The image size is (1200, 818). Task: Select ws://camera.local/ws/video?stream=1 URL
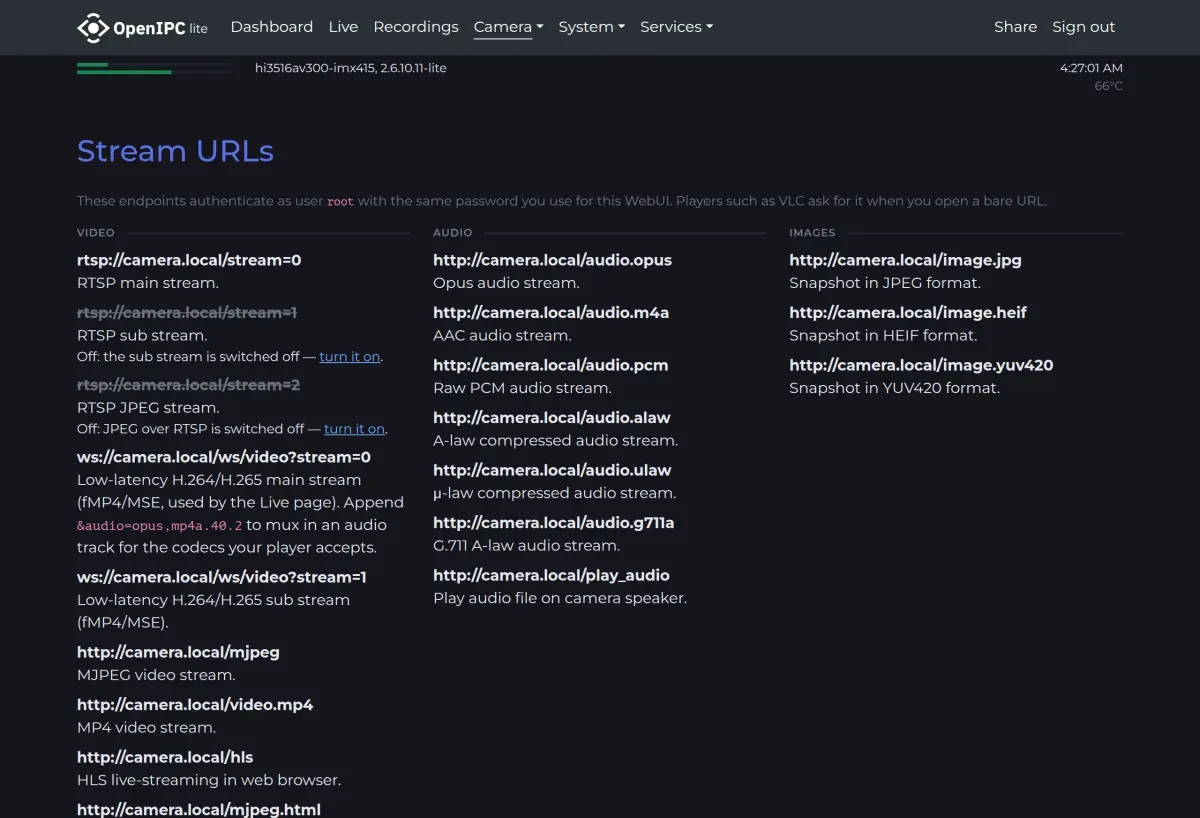click(222, 577)
